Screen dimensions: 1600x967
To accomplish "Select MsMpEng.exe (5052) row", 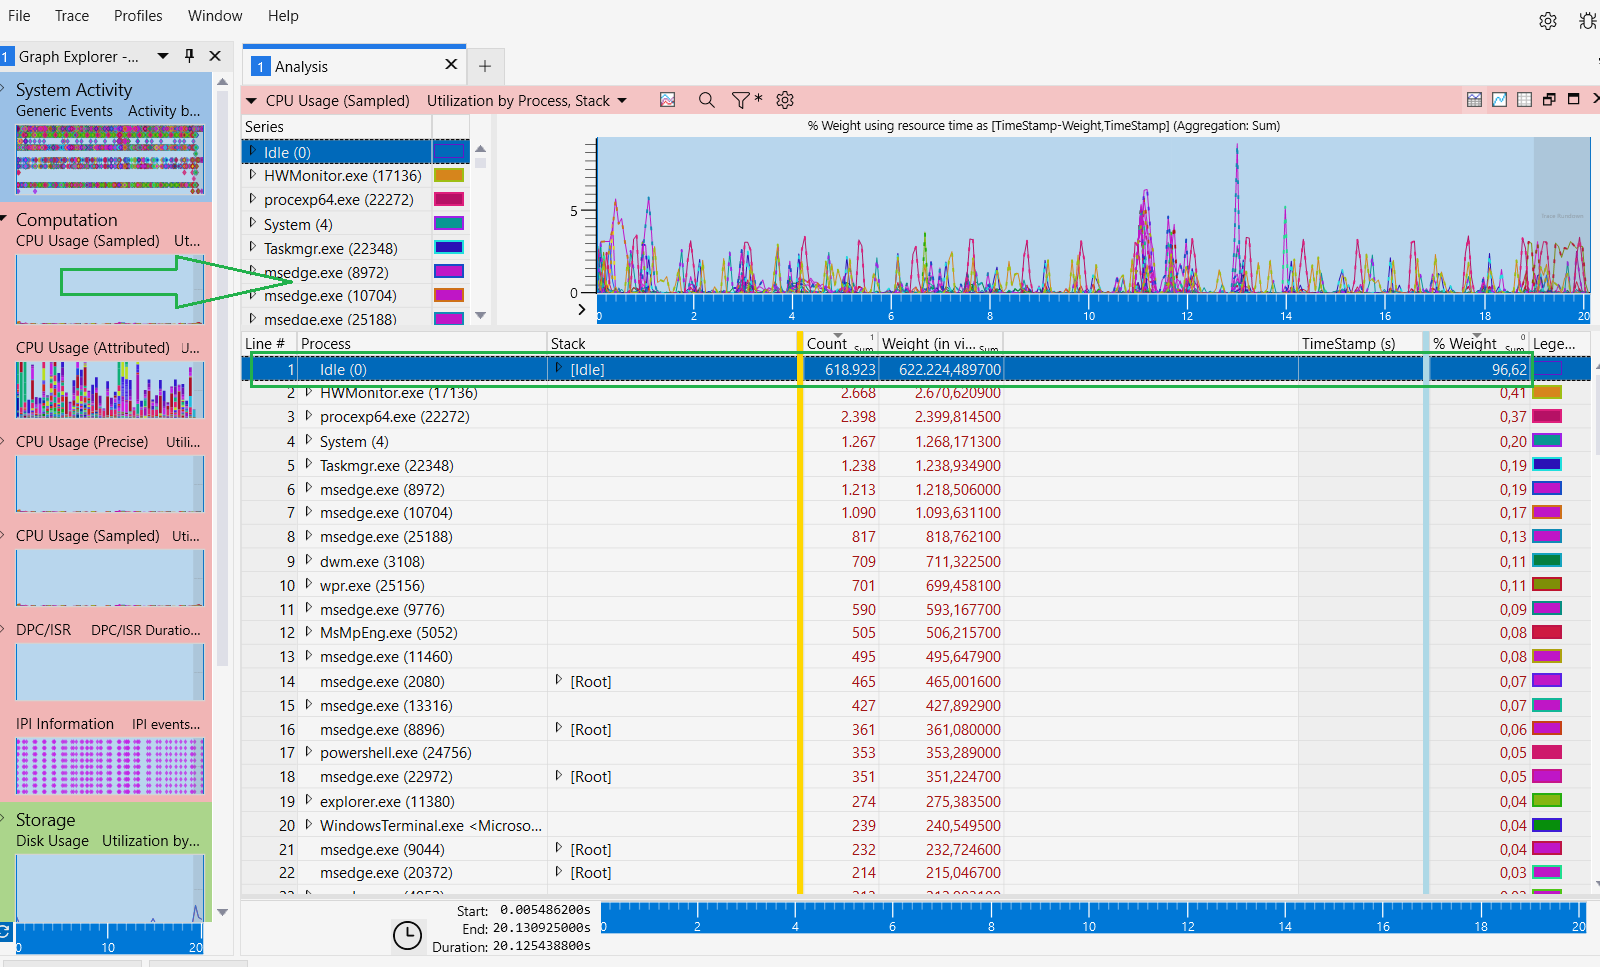I will [x=915, y=632].
